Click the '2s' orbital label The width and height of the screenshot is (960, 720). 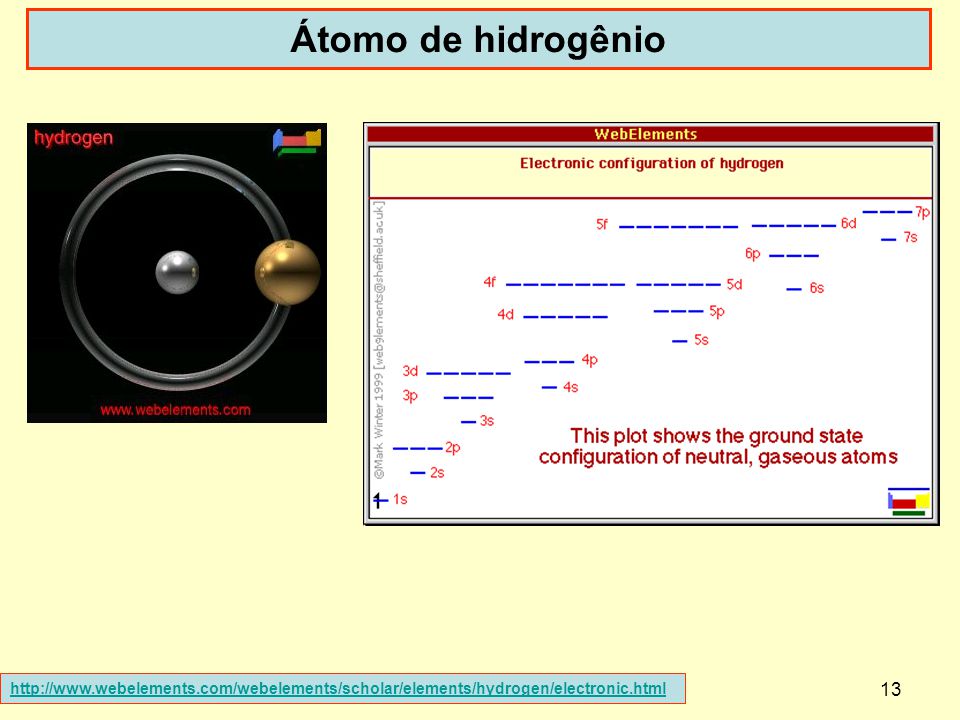pyautogui.click(x=437, y=473)
